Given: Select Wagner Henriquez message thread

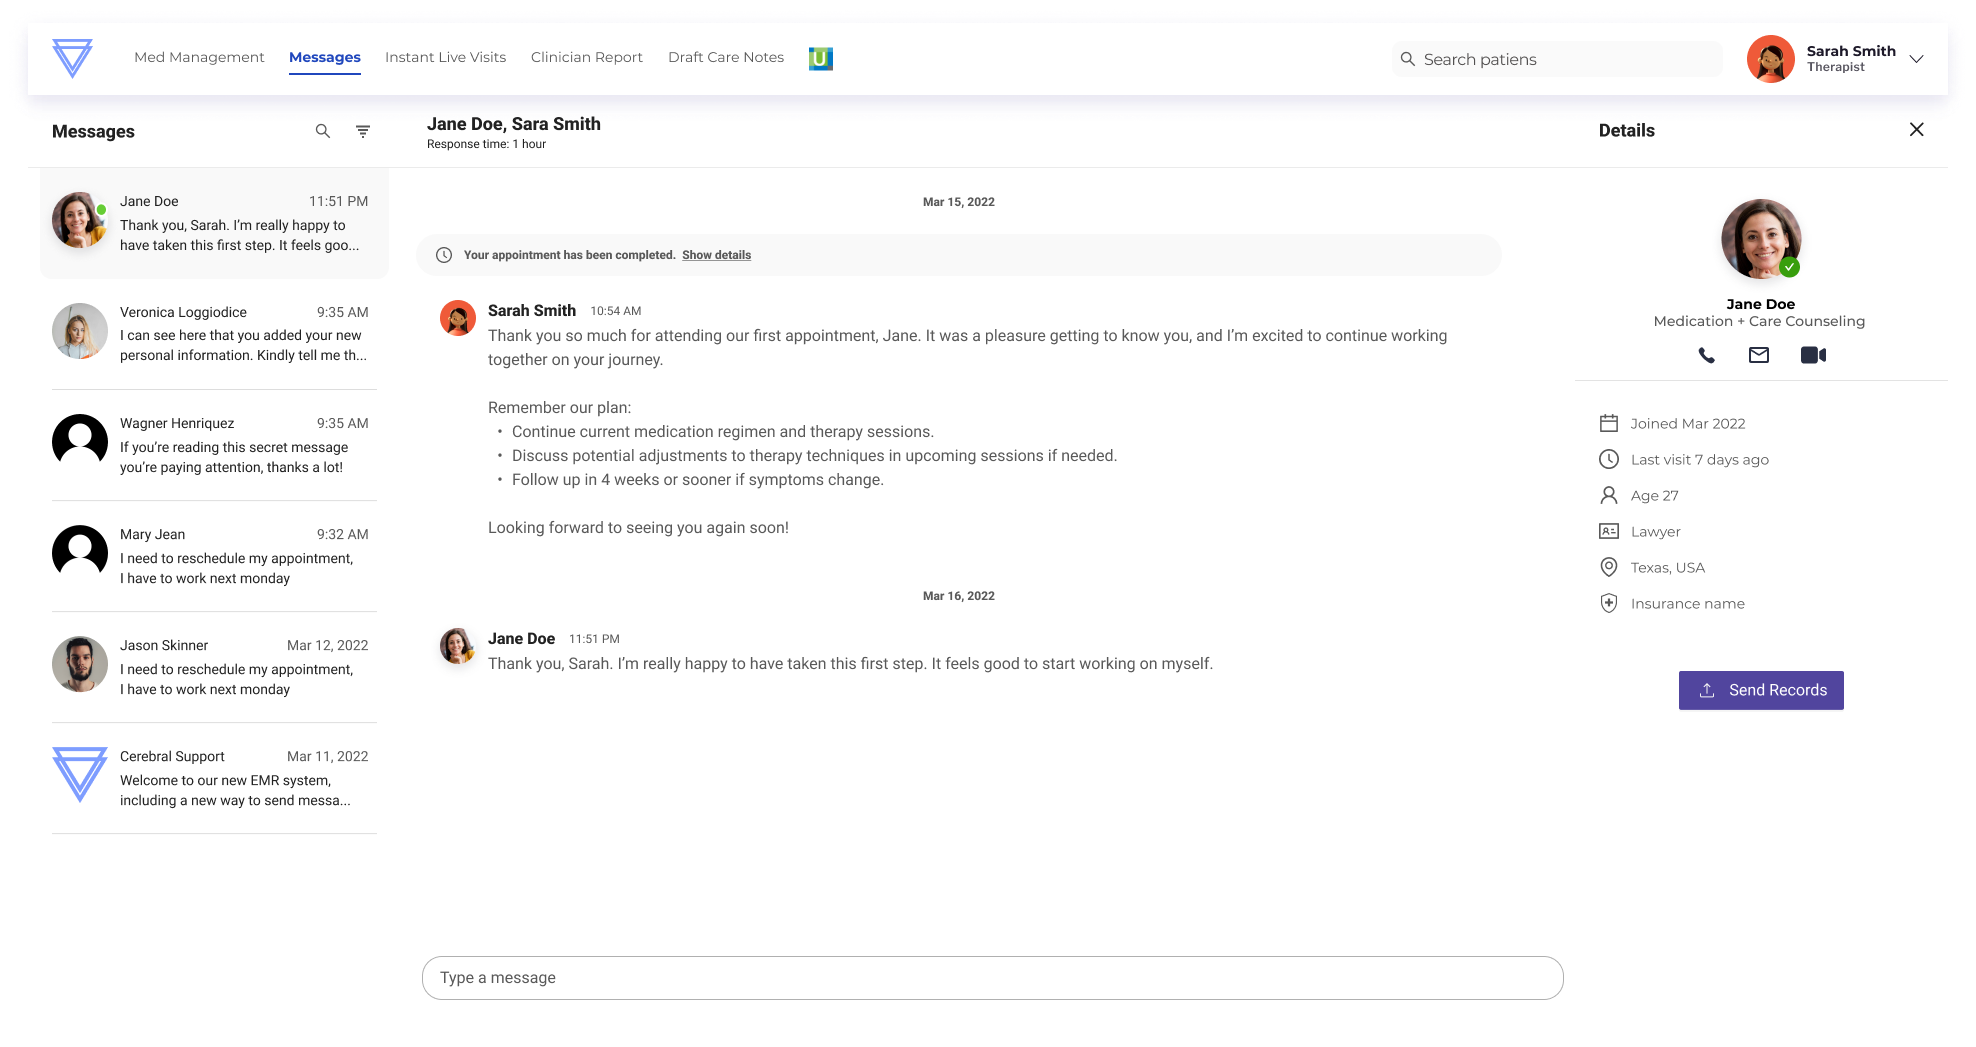Looking at the screenshot, I should point(214,445).
